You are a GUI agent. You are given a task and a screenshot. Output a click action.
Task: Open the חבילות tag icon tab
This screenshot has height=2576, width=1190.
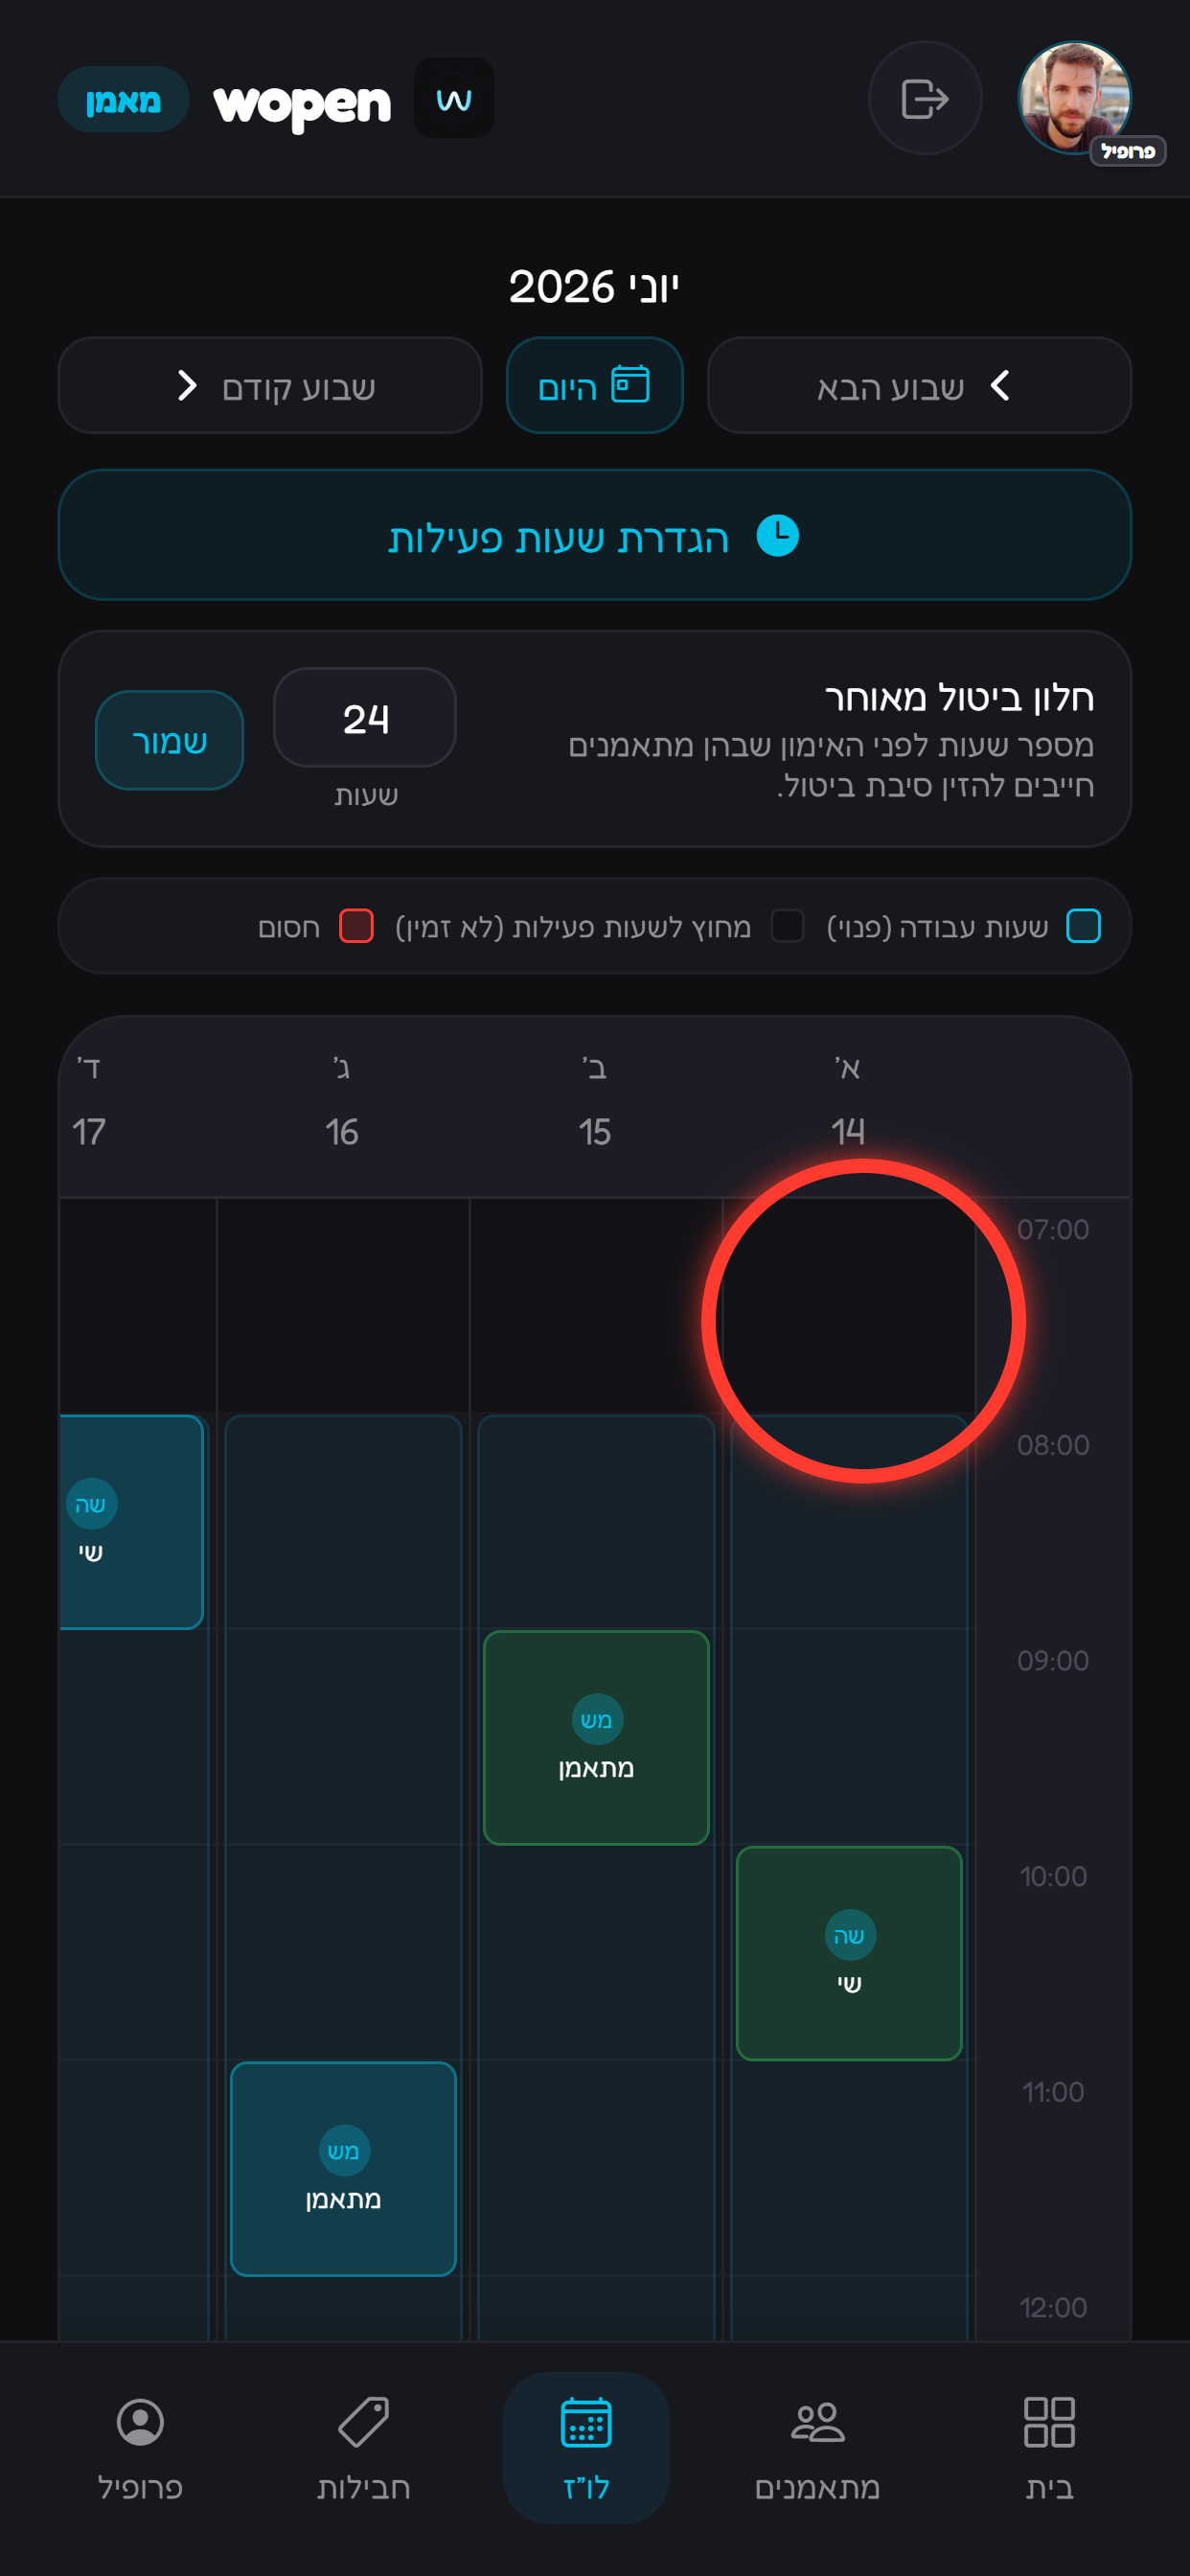click(363, 2422)
